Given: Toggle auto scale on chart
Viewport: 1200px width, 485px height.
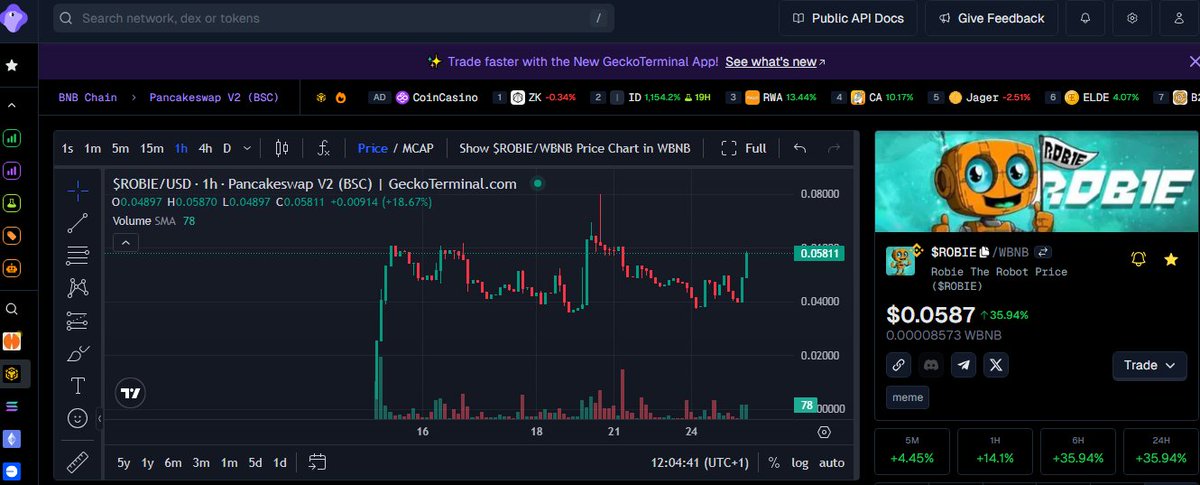Looking at the screenshot, I should 832,462.
